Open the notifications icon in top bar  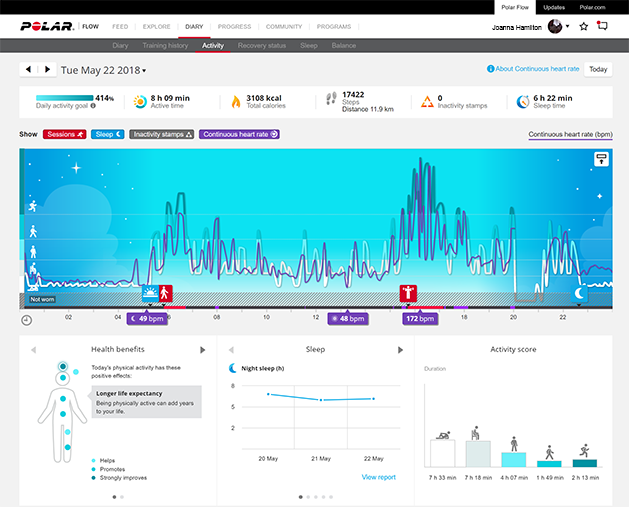[x=603, y=26]
